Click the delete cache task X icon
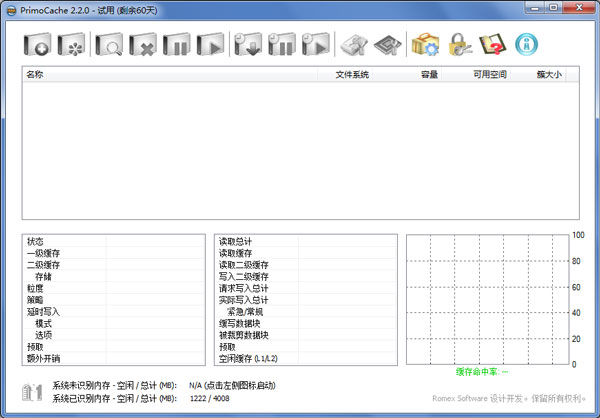The height and width of the screenshot is (418, 600). coord(143,44)
